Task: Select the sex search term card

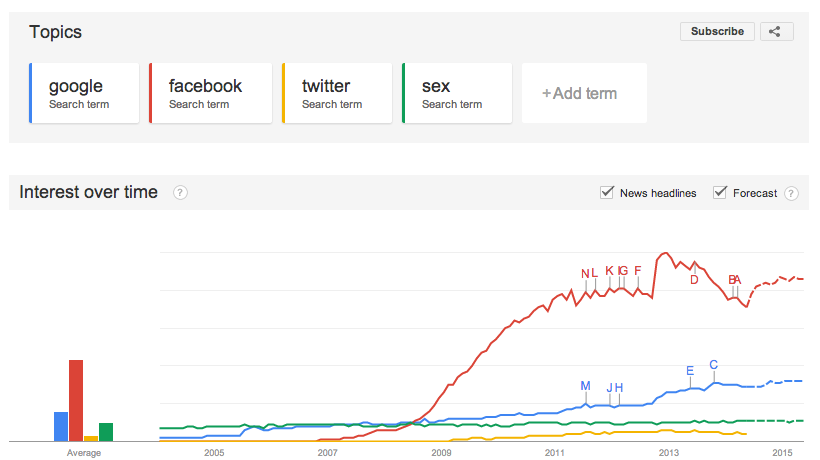Action: [457, 94]
